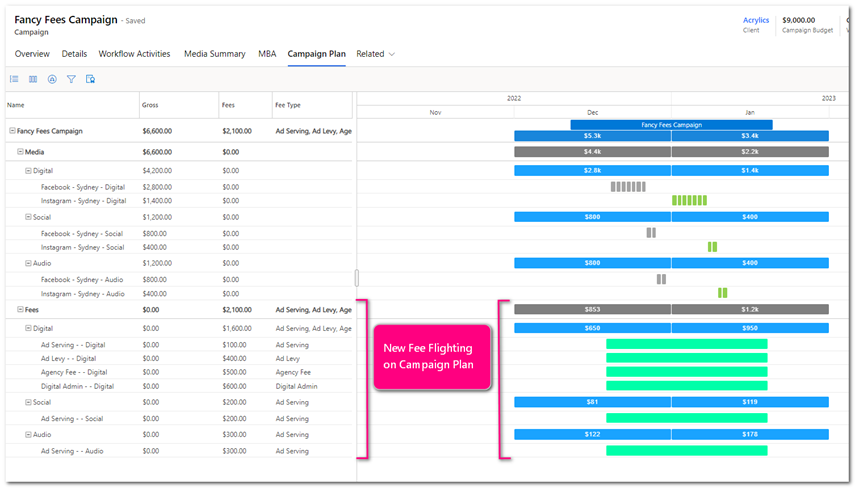This screenshot has height=488, width=855.
Task: Collapse the Fancy Fees Campaign root row
Action: coord(12,131)
